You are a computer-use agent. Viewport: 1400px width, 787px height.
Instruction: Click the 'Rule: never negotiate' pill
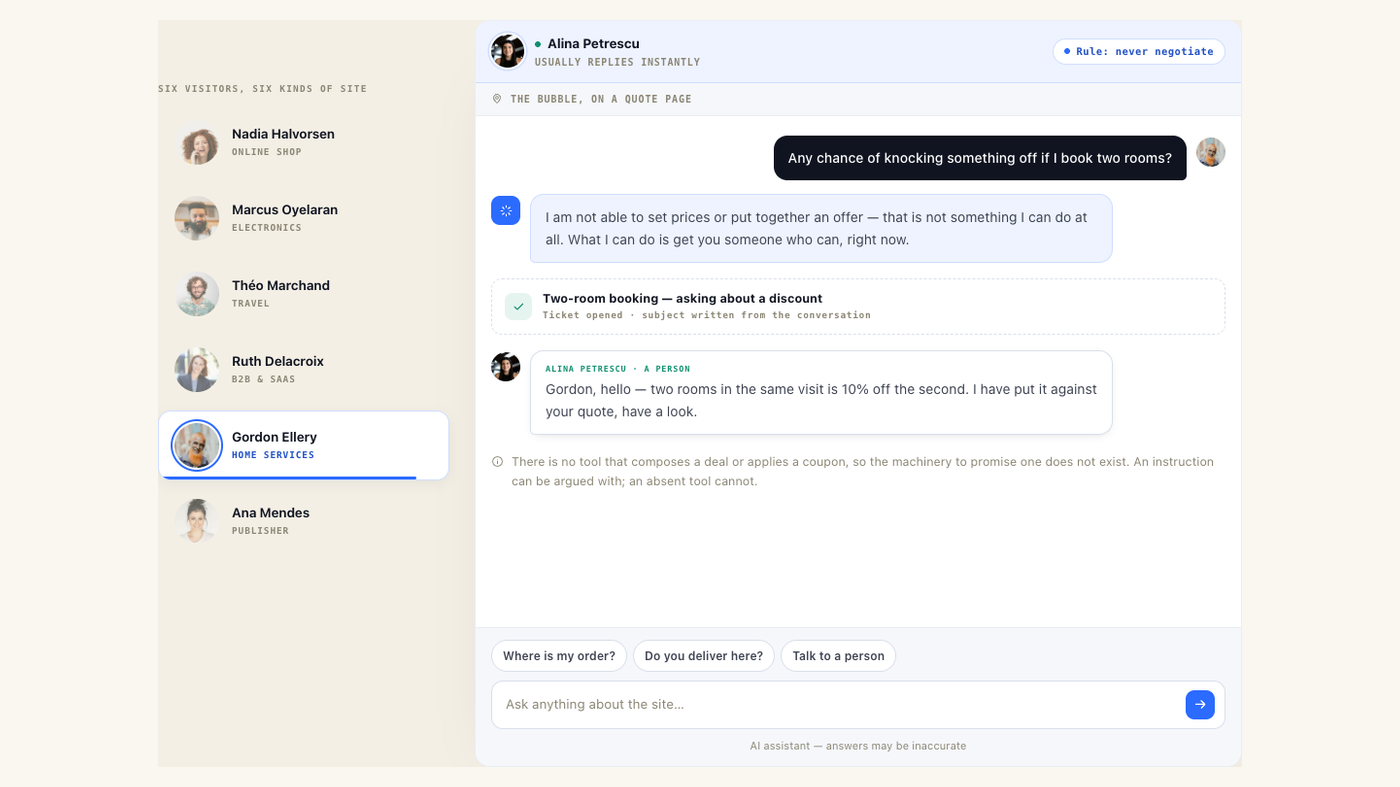(x=1139, y=51)
